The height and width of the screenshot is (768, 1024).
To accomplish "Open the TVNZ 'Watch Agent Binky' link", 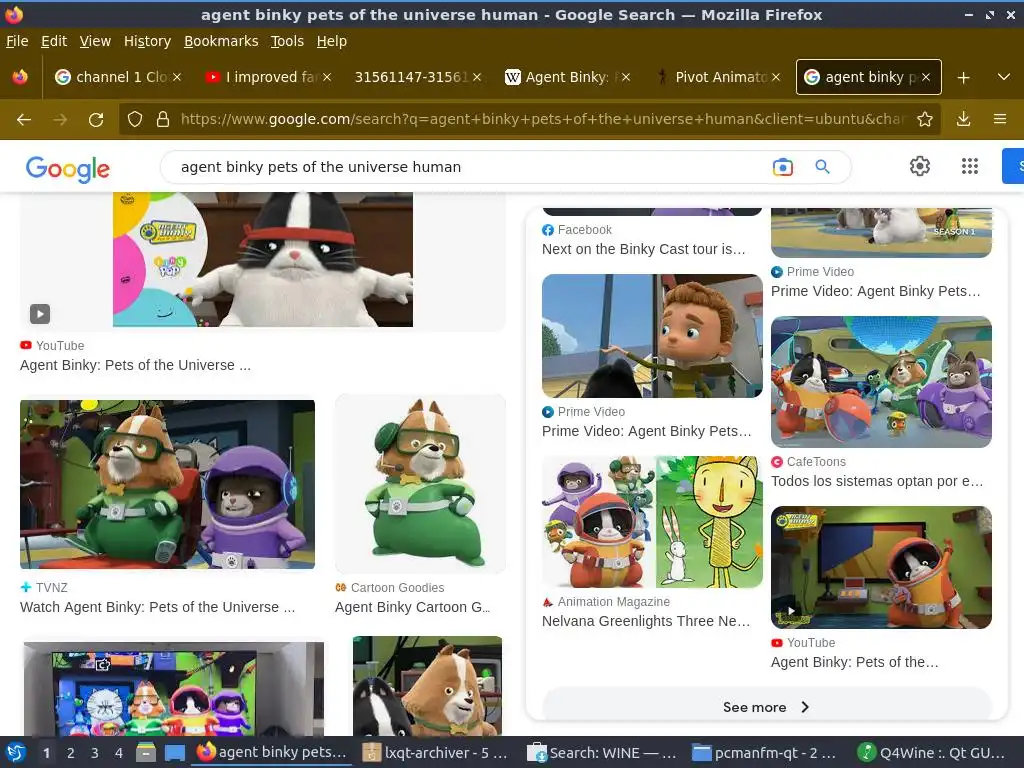I will coord(157,607).
